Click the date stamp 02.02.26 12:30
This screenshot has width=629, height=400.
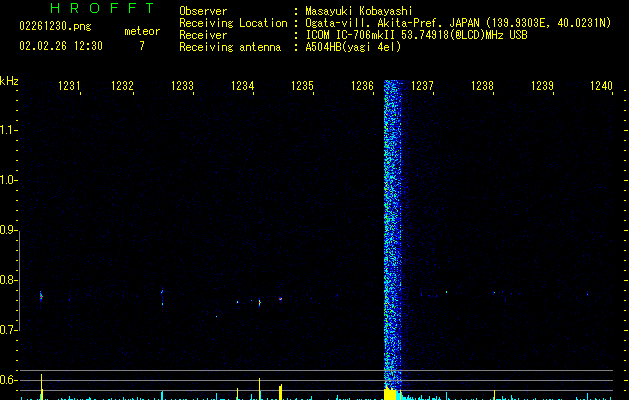[x=61, y=46]
